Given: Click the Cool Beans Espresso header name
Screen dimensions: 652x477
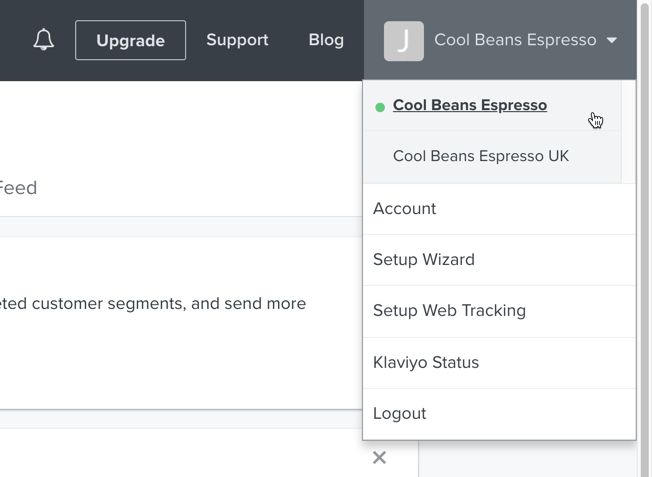Looking at the screenshot, I should tap(515, 40).
